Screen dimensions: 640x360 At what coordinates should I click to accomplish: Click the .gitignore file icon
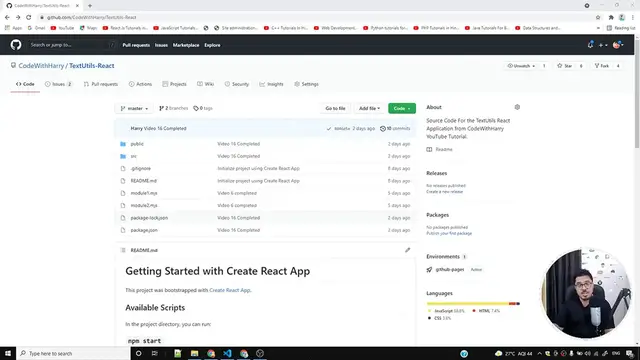[123, 168]
